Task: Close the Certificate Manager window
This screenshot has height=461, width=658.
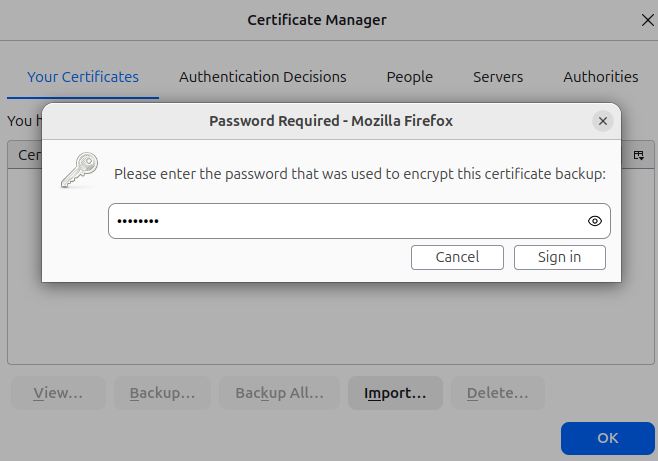Action: (646, 19)
